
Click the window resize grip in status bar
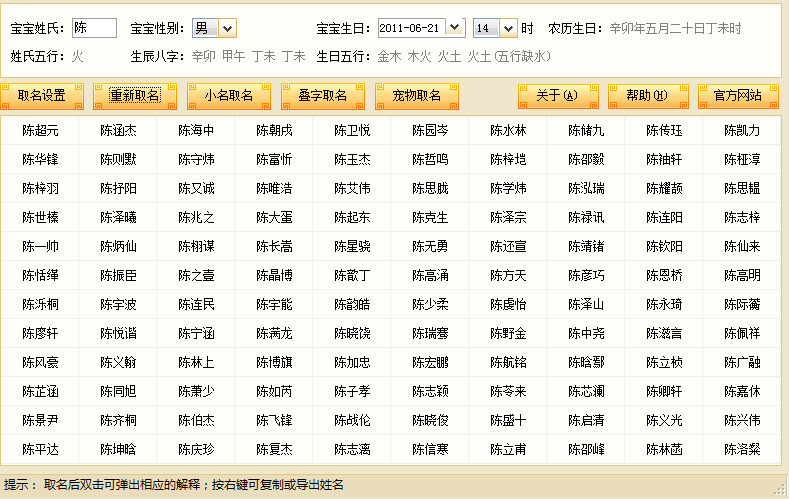tap(780, 489)
